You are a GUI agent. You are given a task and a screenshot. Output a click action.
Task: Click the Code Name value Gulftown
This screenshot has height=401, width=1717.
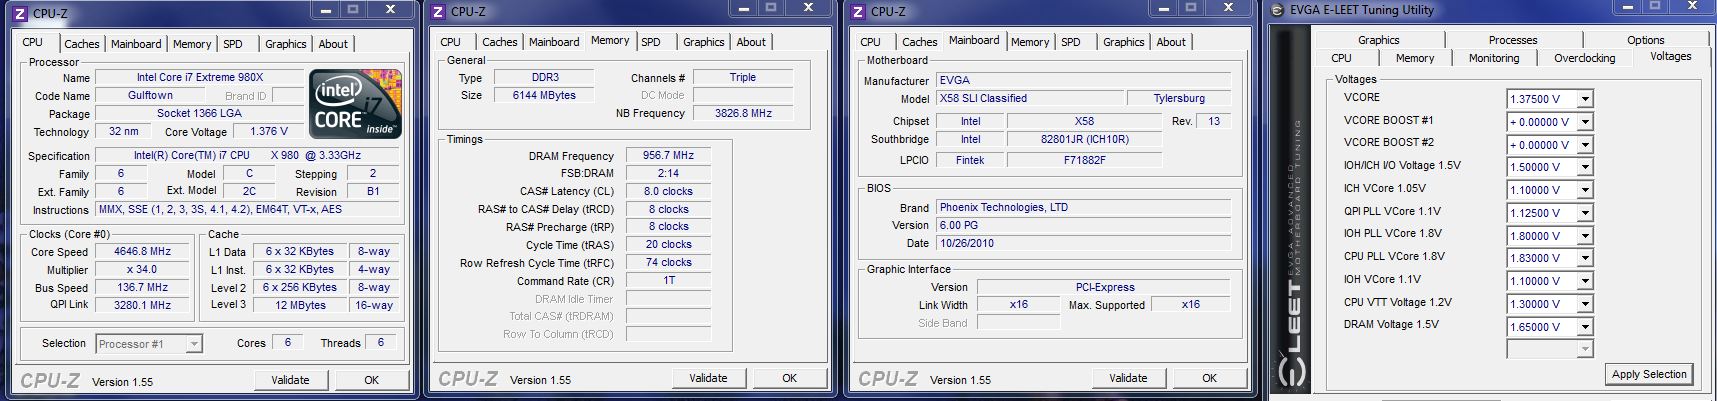coord(150,96)
